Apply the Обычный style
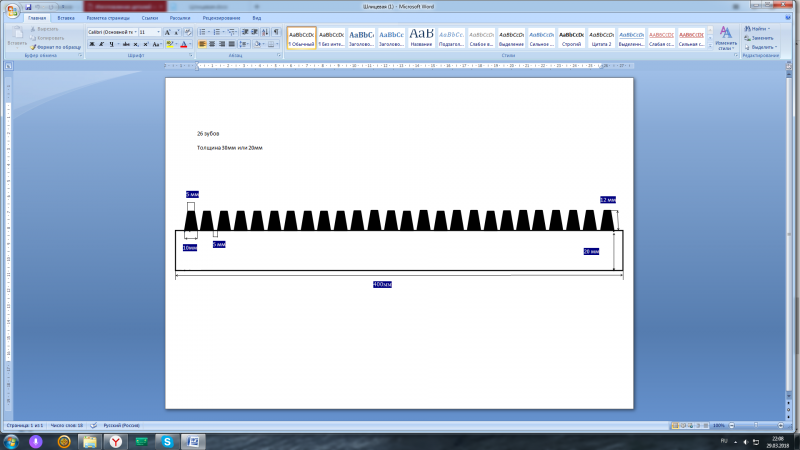Viewport: 800px width, 450px height. (302, 38)
